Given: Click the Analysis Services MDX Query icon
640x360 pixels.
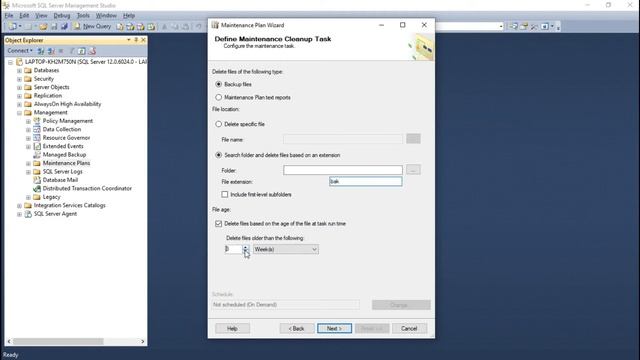Looking at the screenshot, I should pos(130,27).
